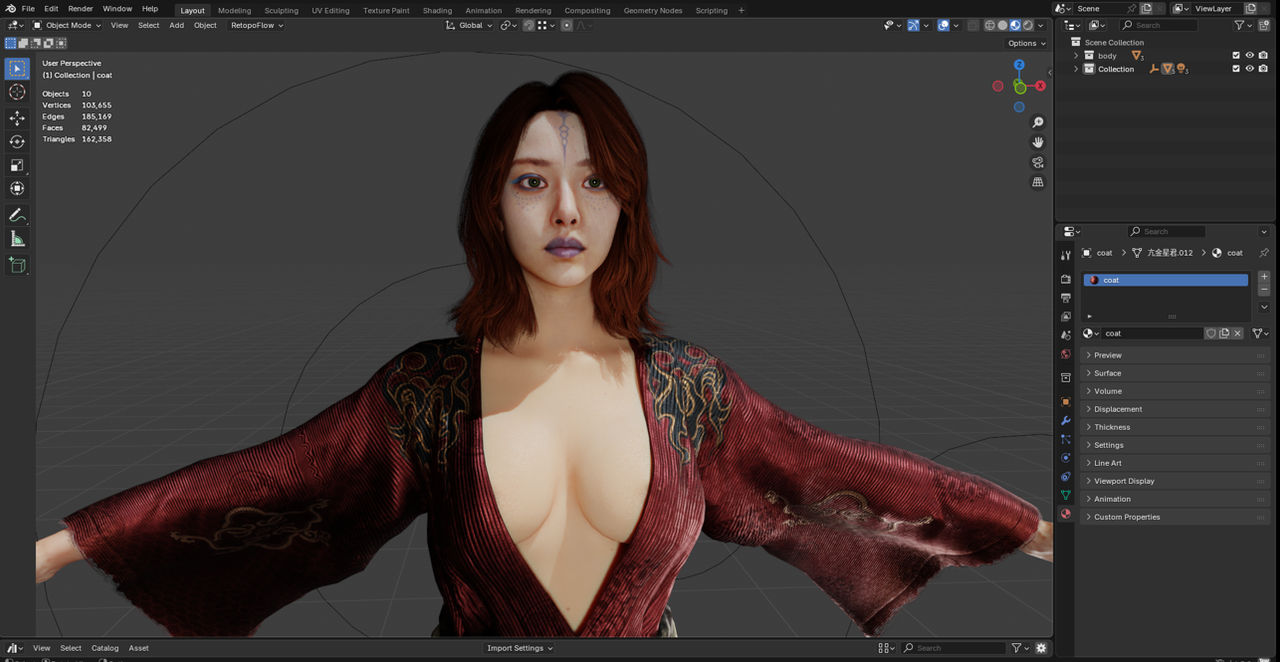Toggle the eye icon for Collection
Viewport: 1280px width, 662px height.
pyautogui.click(x=1249, y=69)
